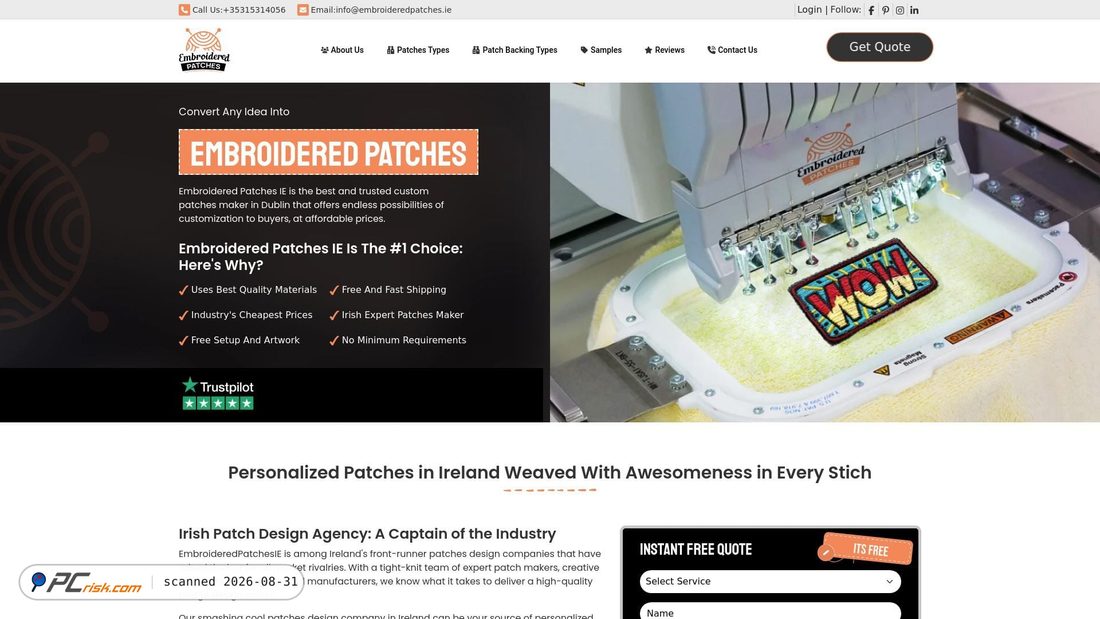The width and height of the screenshot is (1100, 619).
Task: Click 'Instant Free Quote' heading
Action: pos(696,550)
